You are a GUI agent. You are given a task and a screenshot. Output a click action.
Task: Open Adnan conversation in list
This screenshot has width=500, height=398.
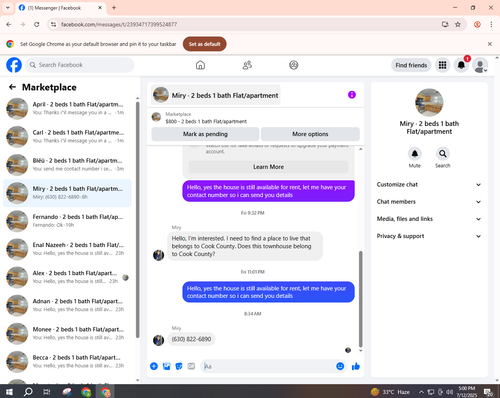point(67,305)
